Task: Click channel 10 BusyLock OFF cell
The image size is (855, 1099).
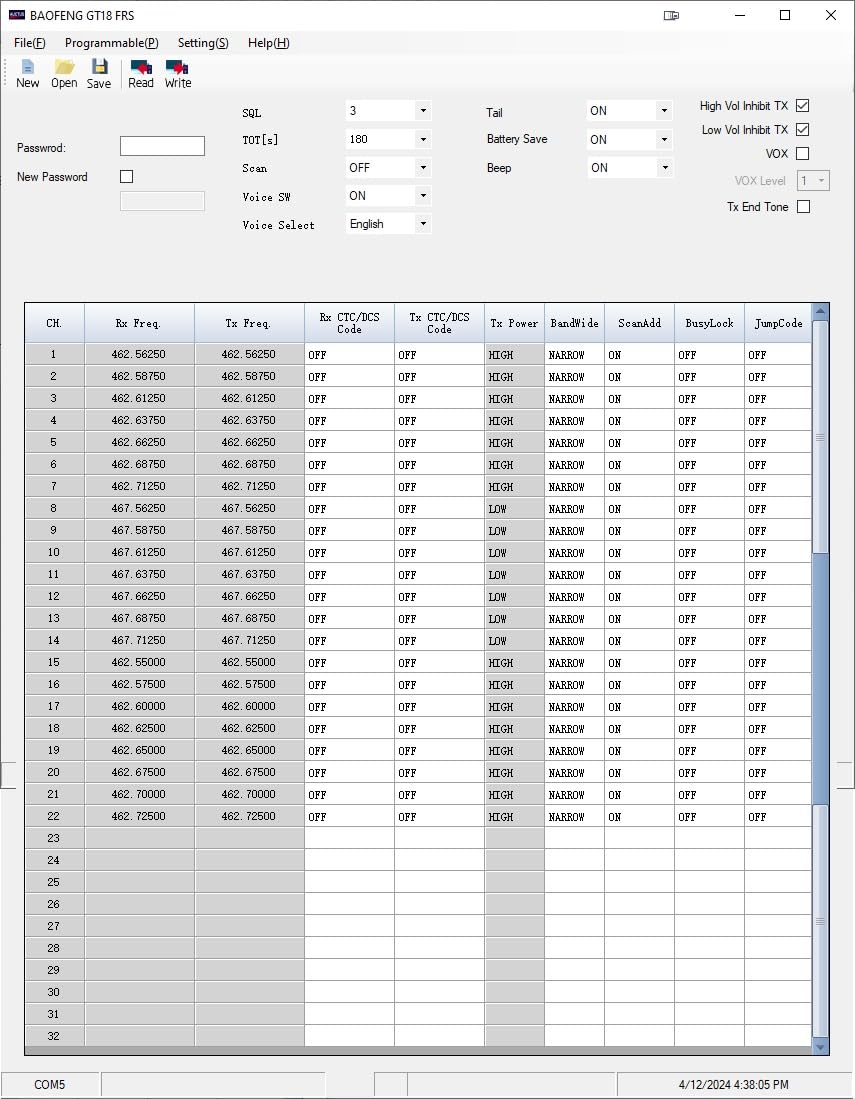Action: point(709,552)
